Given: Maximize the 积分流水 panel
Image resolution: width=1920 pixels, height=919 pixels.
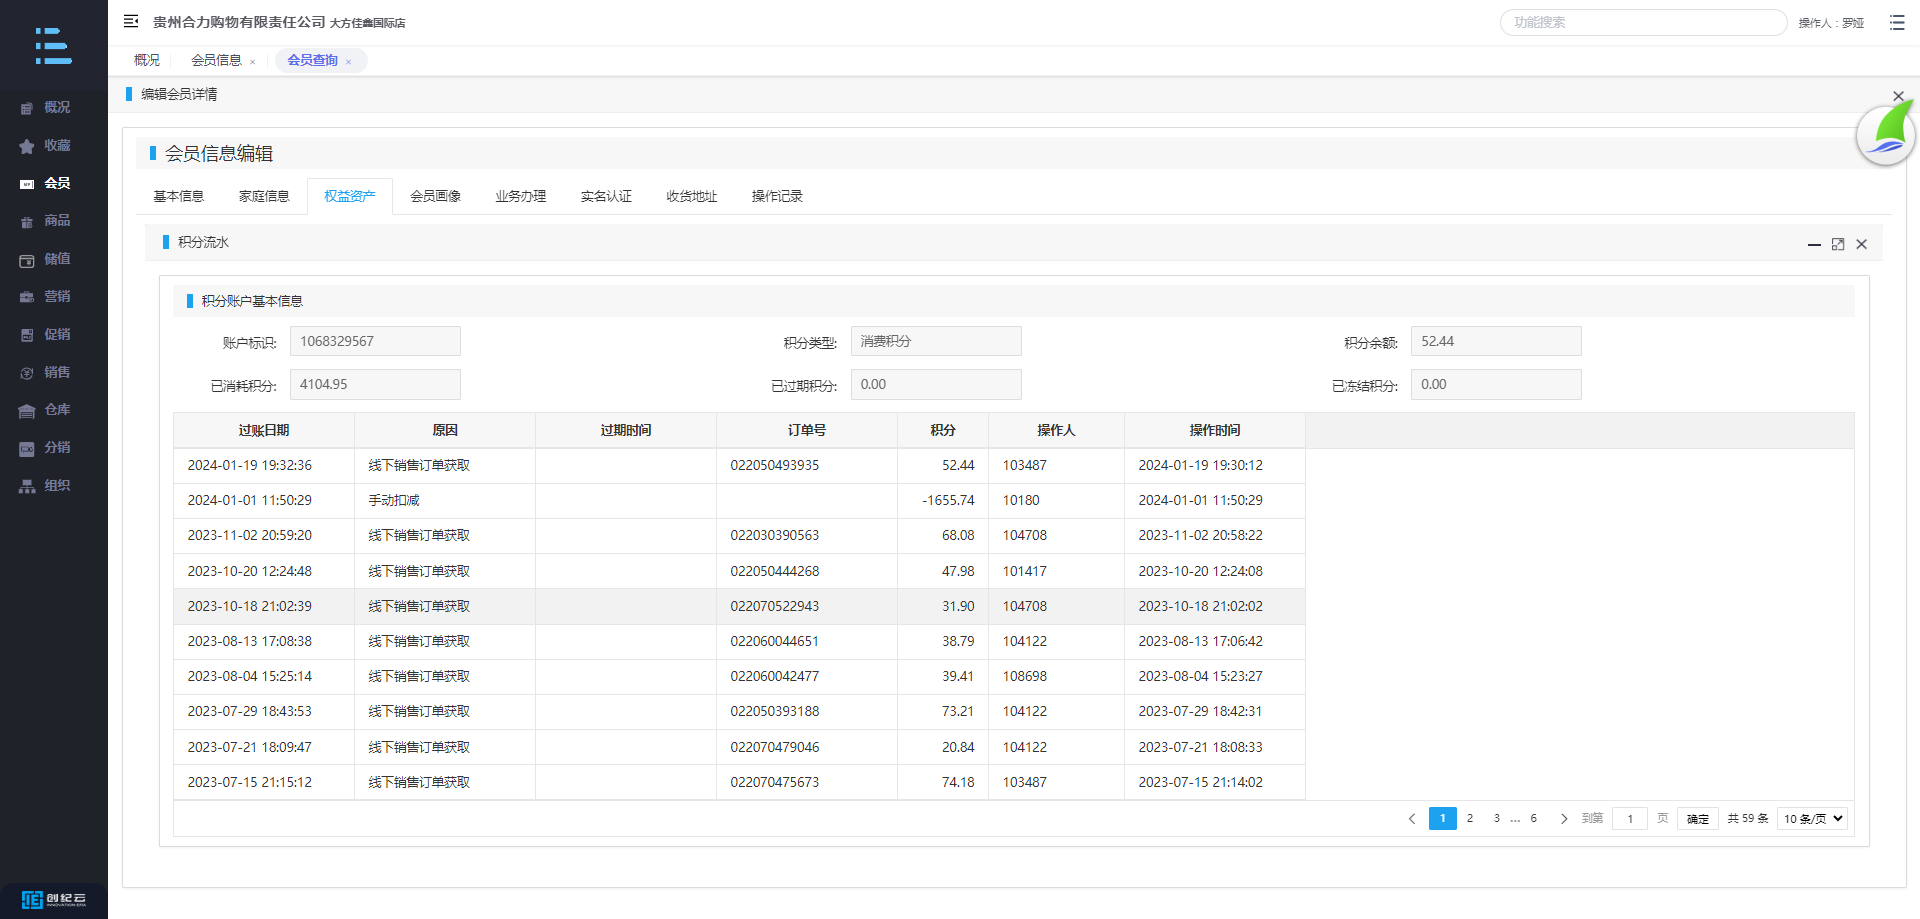Looking at the screenshot, I should click(1838, 244).
